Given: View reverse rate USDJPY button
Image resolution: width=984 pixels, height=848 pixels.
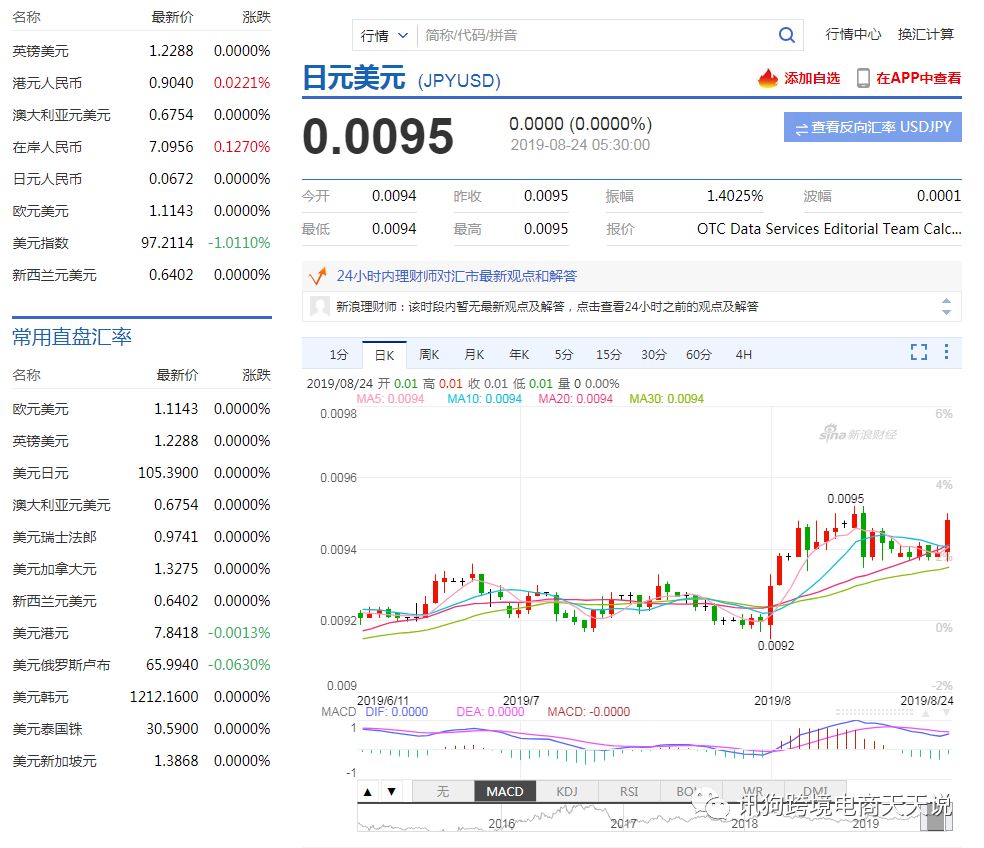Looking at the screenshot, I should click(x=872, y=127).
